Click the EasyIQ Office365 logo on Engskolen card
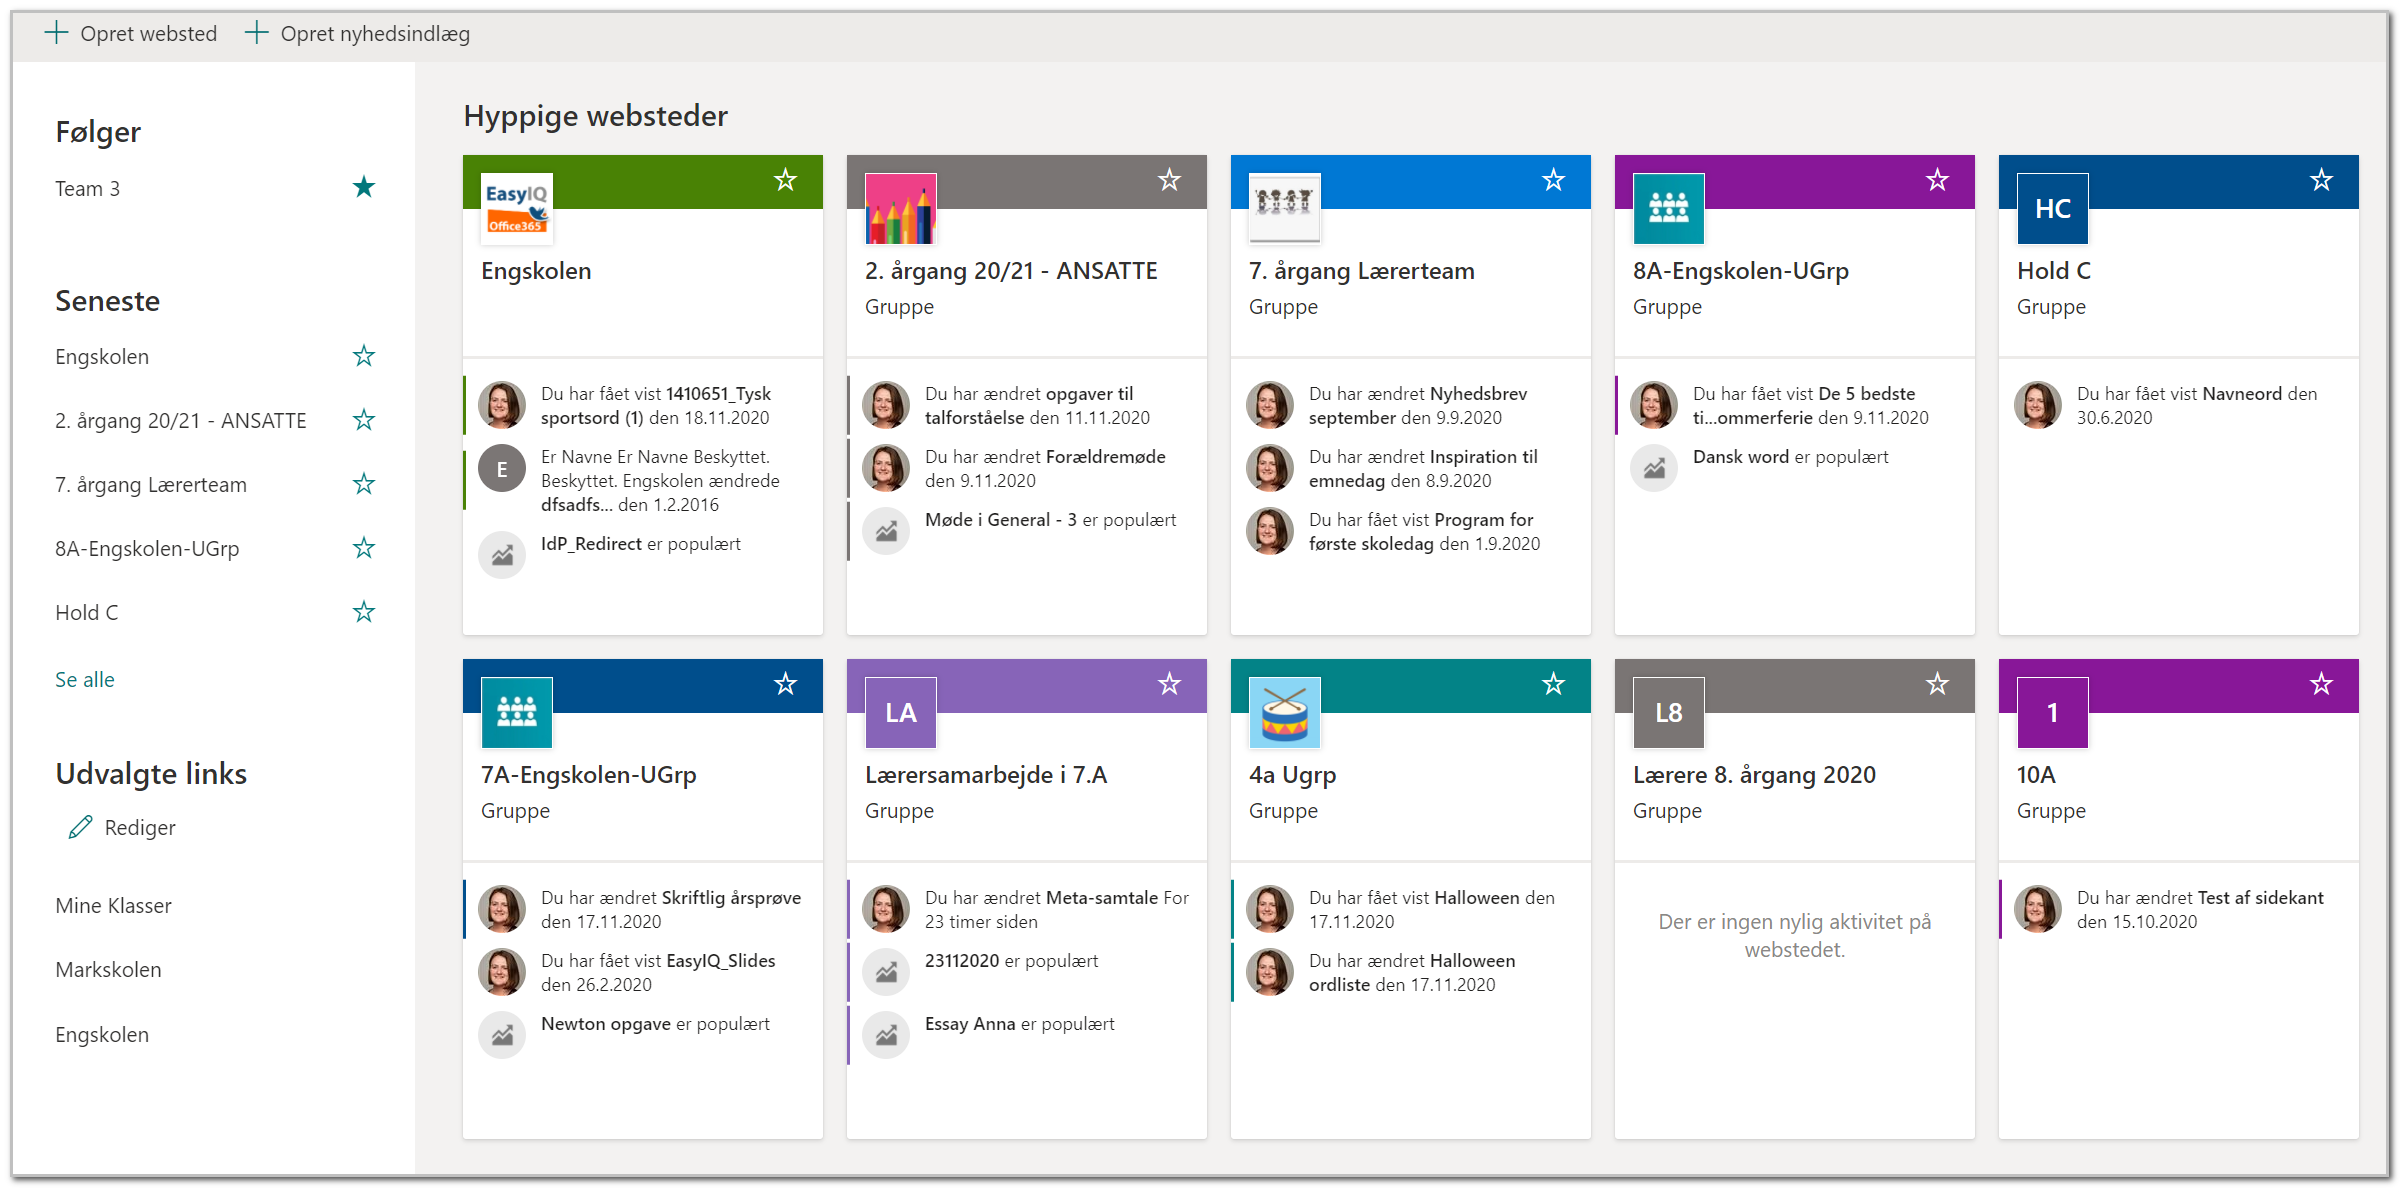The height and width of the screenshot is (1188, 2400). click(x=517, y=208)
